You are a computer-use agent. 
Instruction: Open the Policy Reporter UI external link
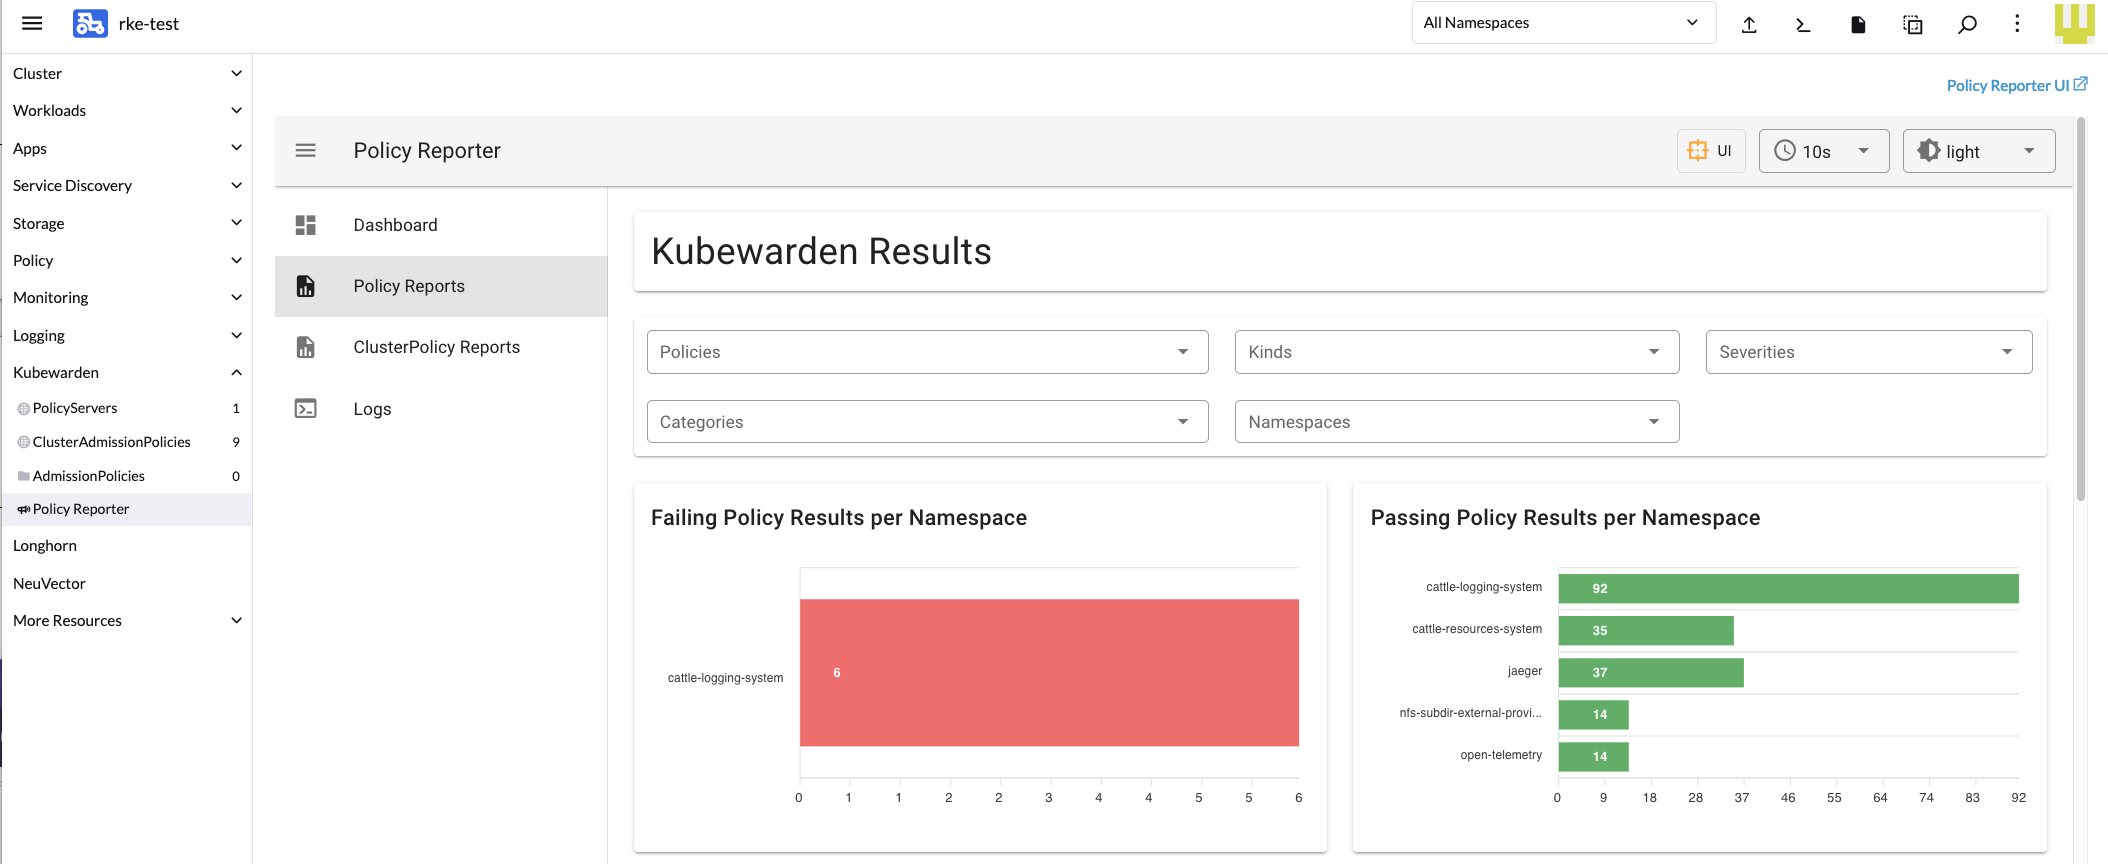point(2016,85)
